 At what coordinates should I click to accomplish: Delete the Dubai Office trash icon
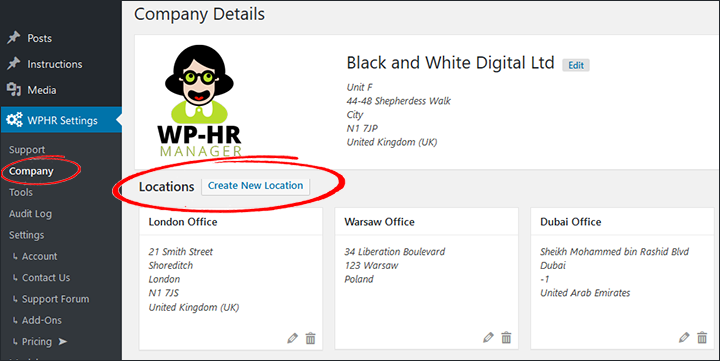702,338
